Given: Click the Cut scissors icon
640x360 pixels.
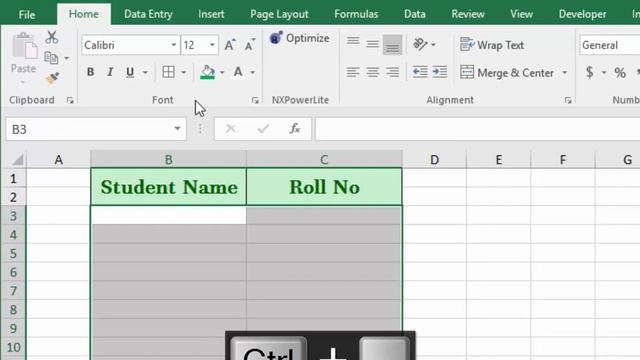Looking at the screenshot, I should [x=52, y=38].
